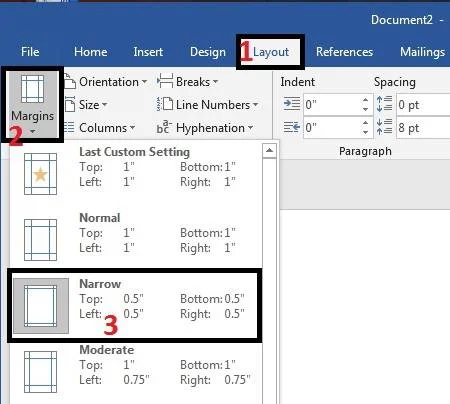Click the Document2 window title
The width and height of the screenshot is (450, 404).
(402, 20)
